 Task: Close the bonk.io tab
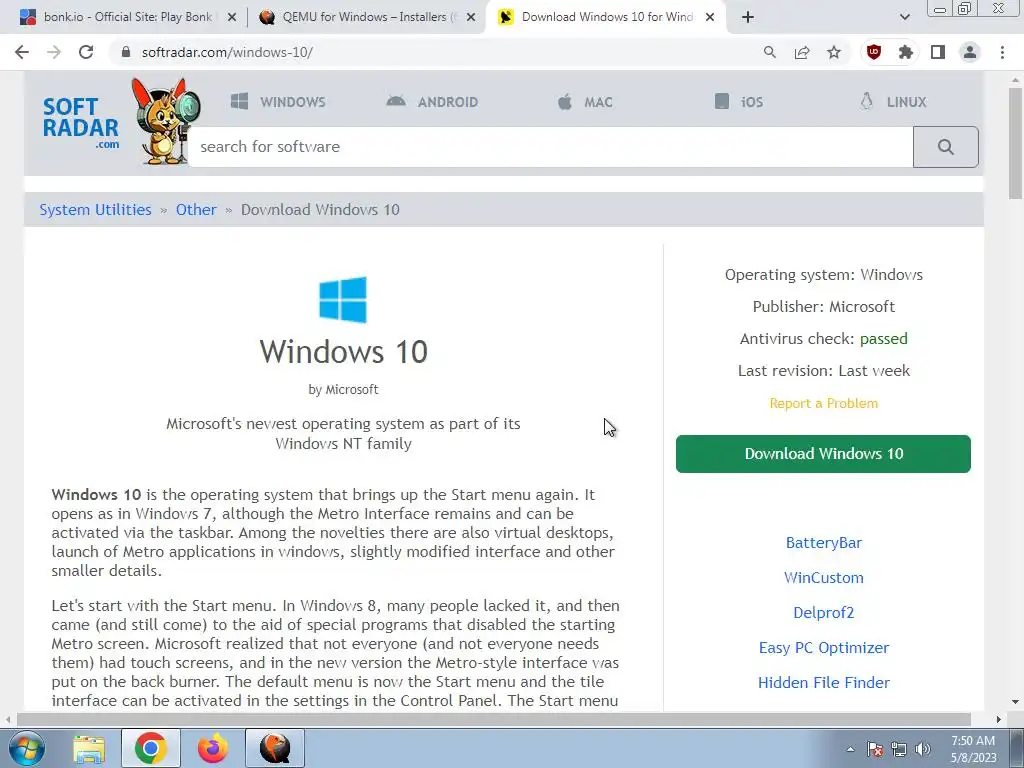pyautogui.click(x=231, y=17)
